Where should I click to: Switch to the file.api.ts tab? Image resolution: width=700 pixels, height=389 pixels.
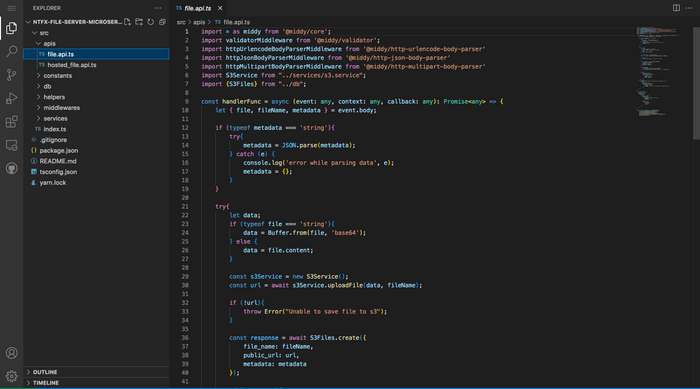(x=198, y=8)
